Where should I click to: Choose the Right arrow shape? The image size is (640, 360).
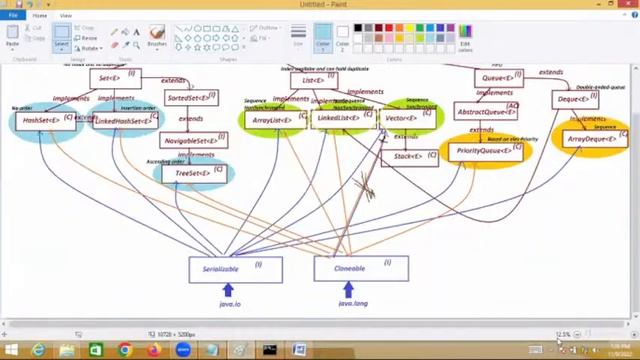coord(216,38)
